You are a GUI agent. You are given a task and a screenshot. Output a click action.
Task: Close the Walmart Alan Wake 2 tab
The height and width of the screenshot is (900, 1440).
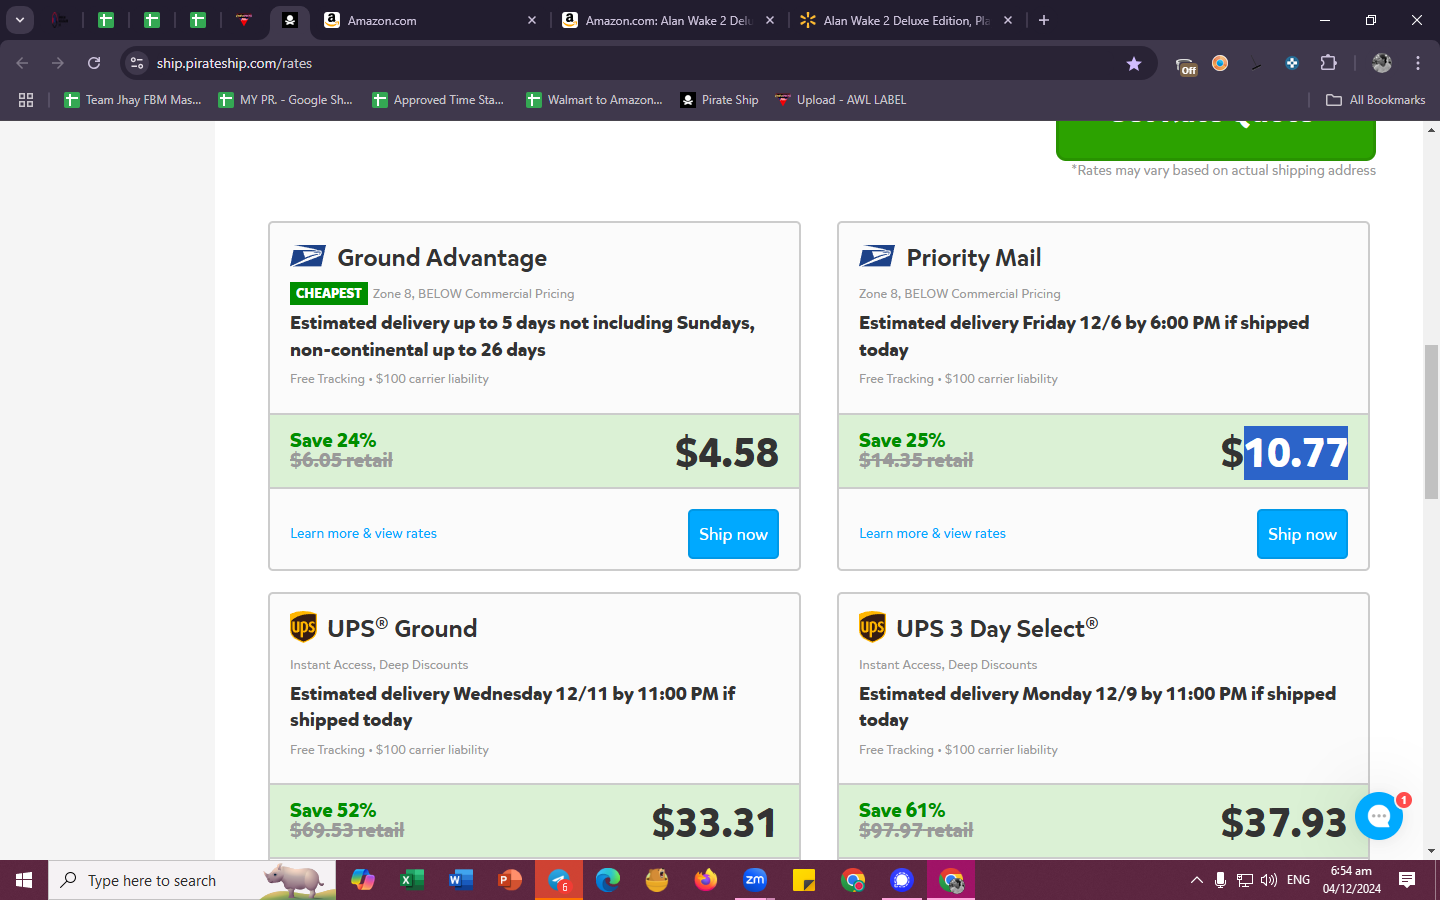point(1008,20)
